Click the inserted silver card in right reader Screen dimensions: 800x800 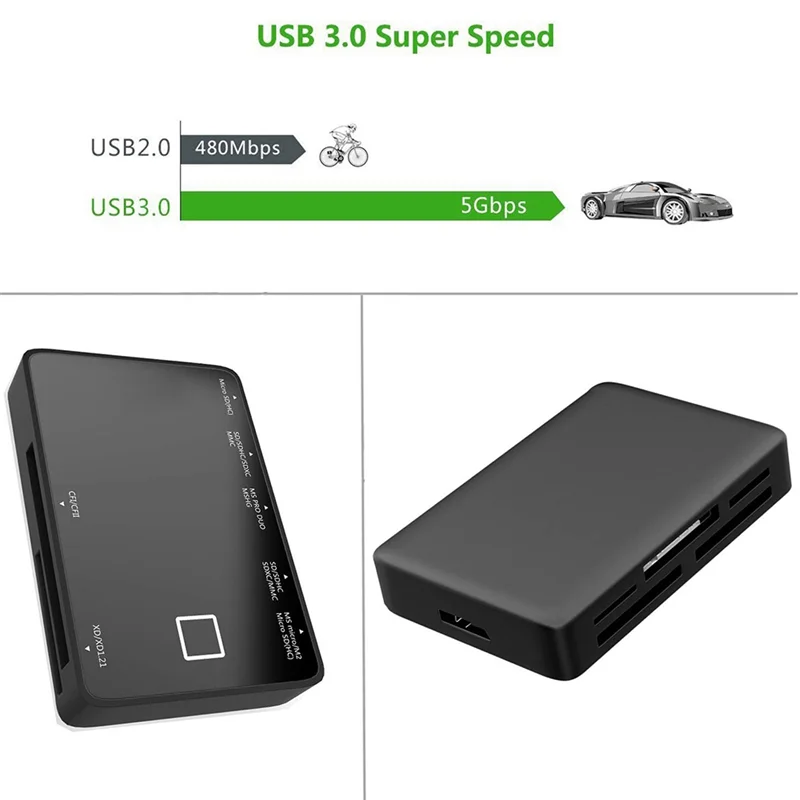click(671, 546)
